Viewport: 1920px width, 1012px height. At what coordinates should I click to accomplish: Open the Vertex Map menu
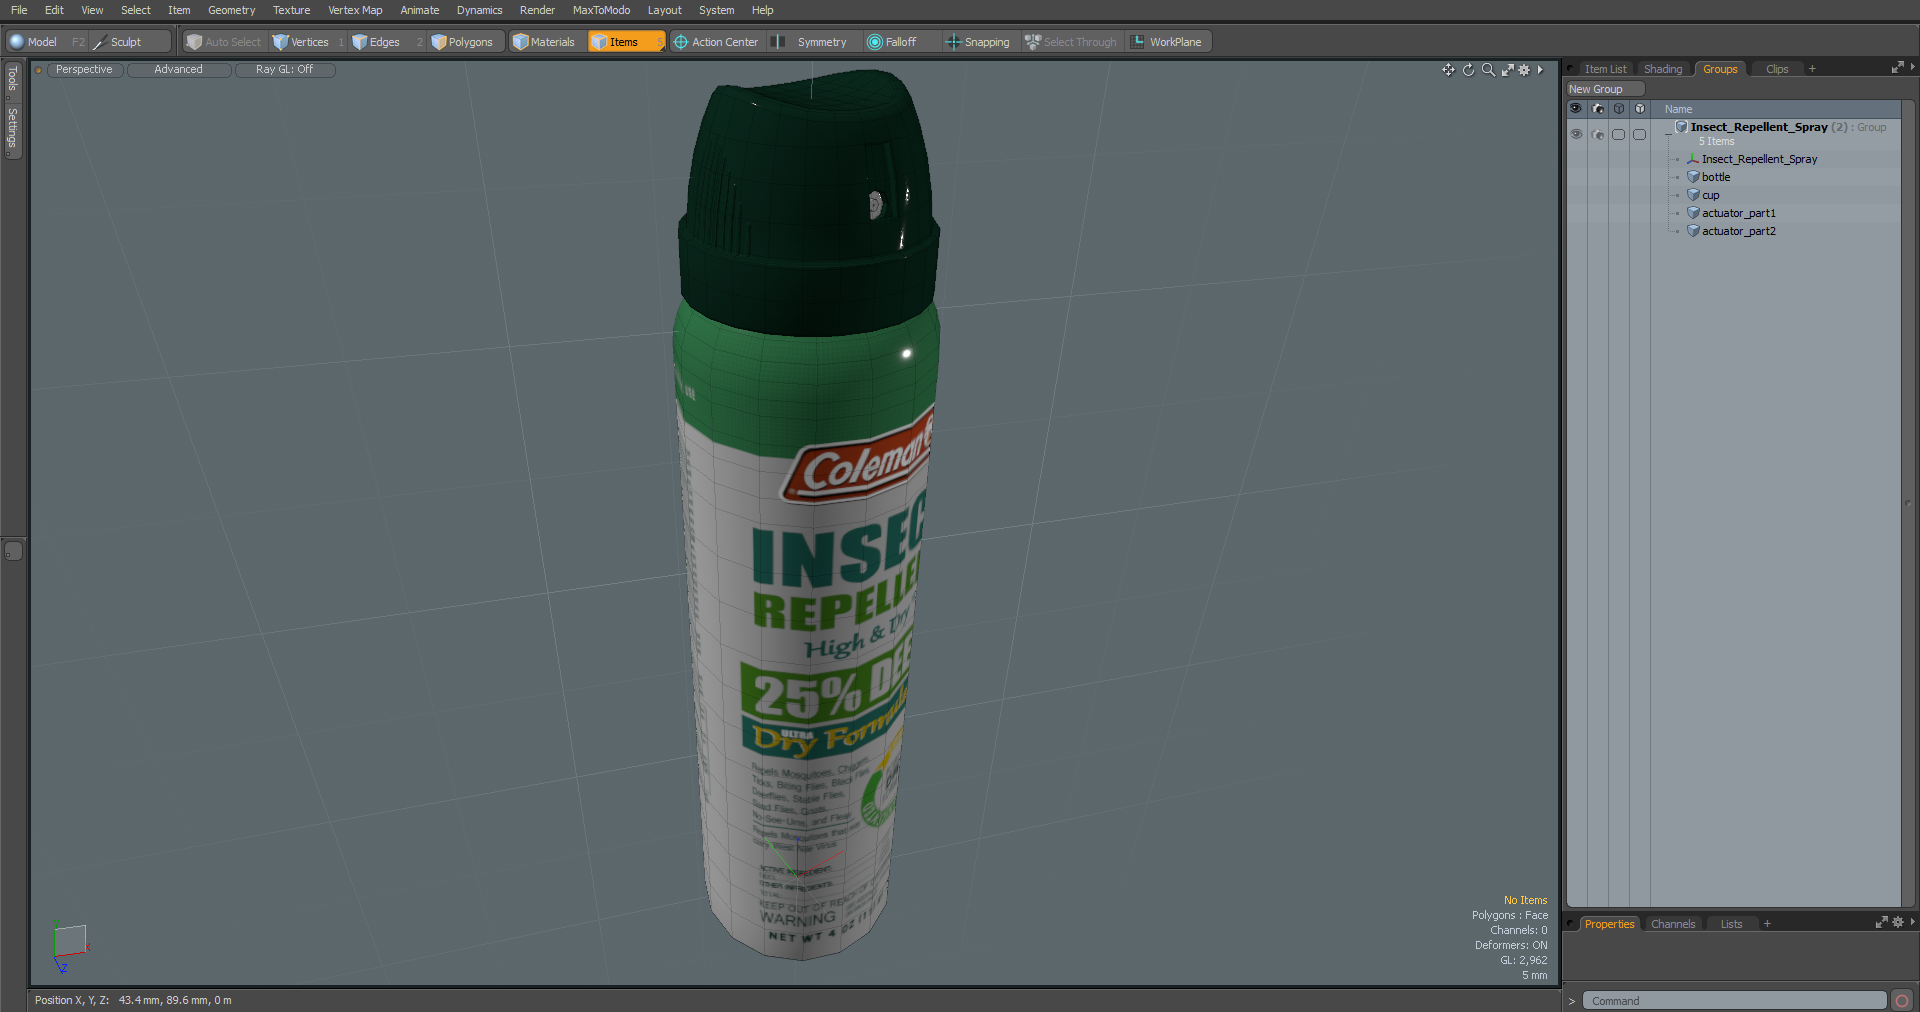coord(355,10)
